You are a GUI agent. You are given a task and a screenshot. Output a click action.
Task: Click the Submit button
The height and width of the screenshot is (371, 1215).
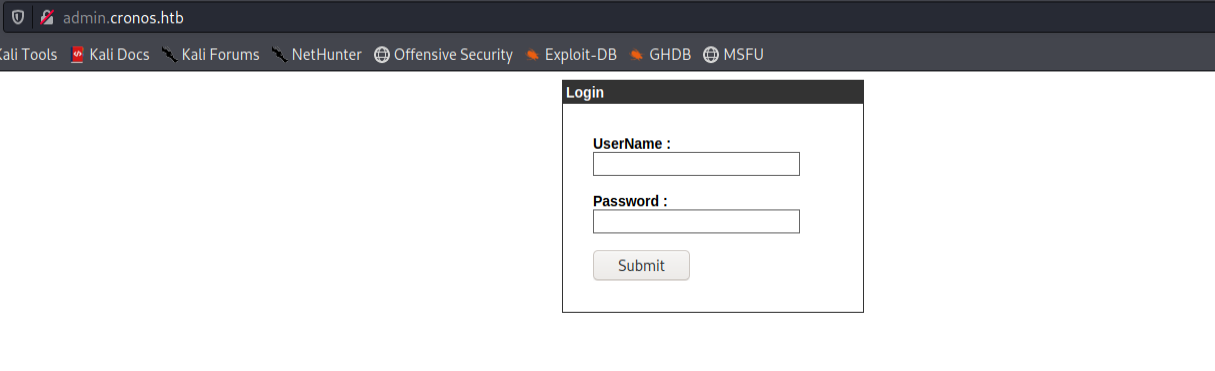coord(641,265)
